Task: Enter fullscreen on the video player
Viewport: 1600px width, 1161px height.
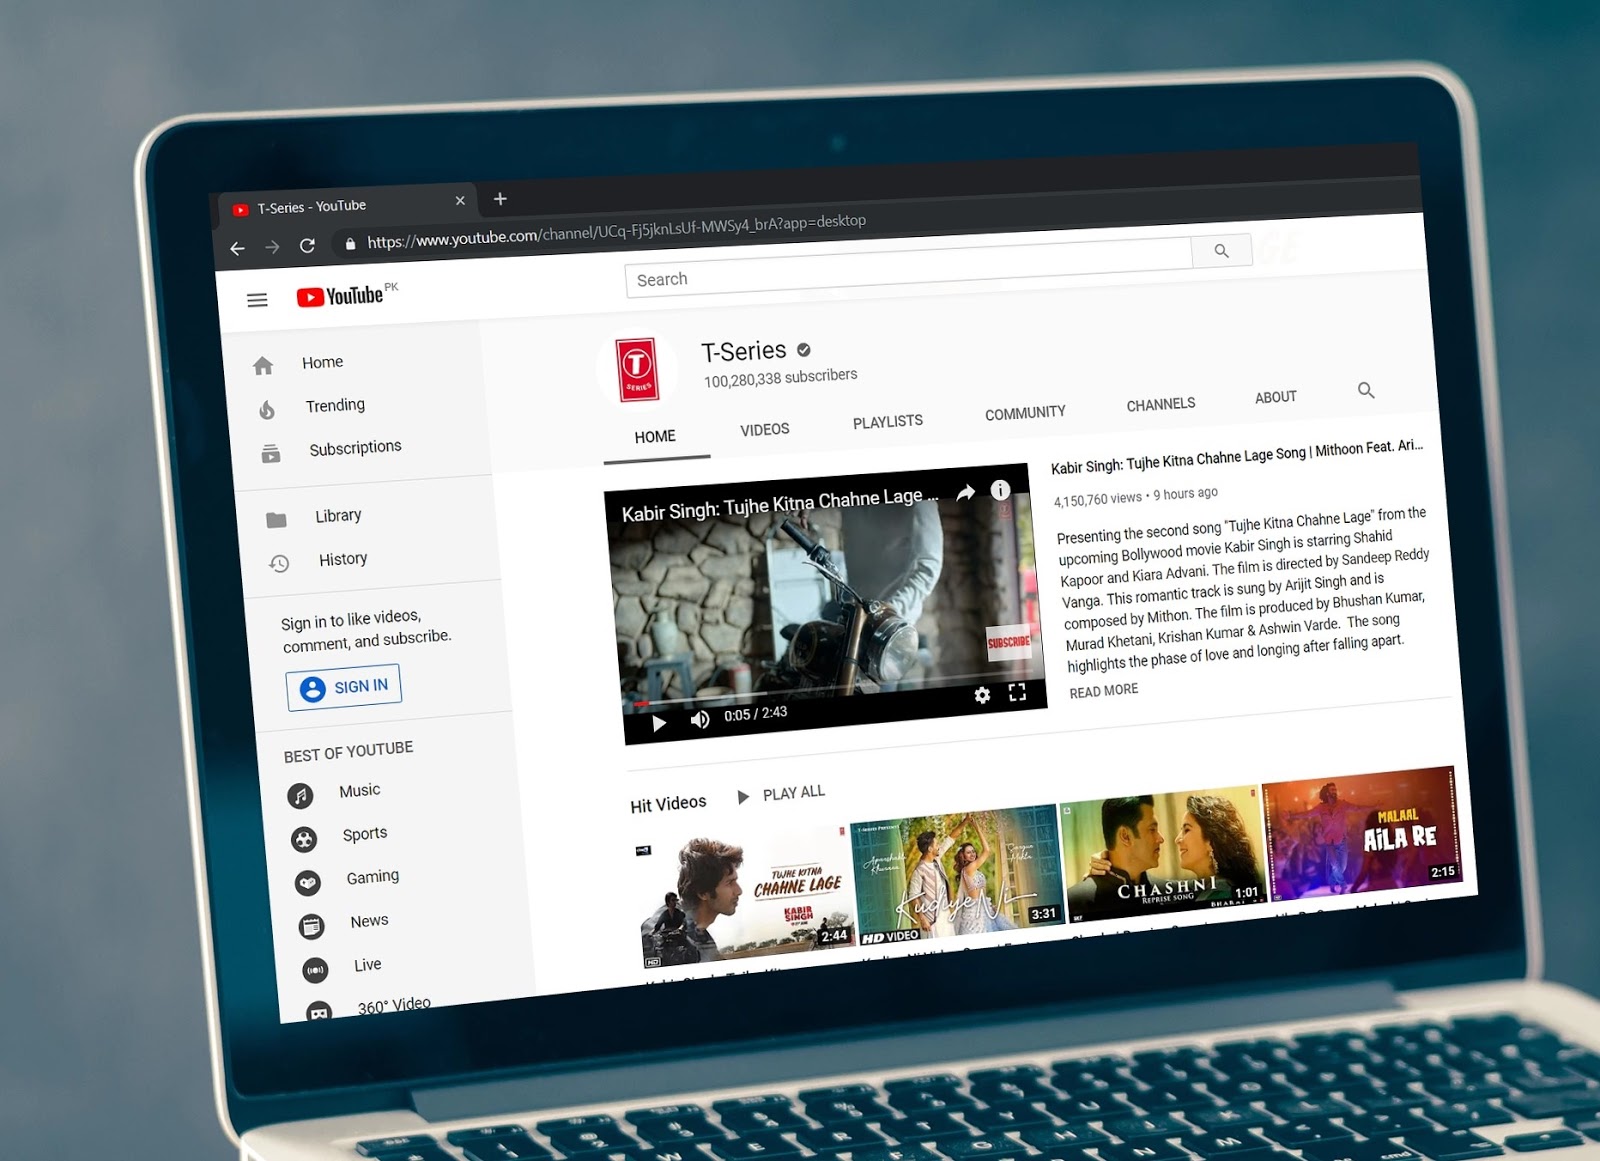Action: [1017, 692]
